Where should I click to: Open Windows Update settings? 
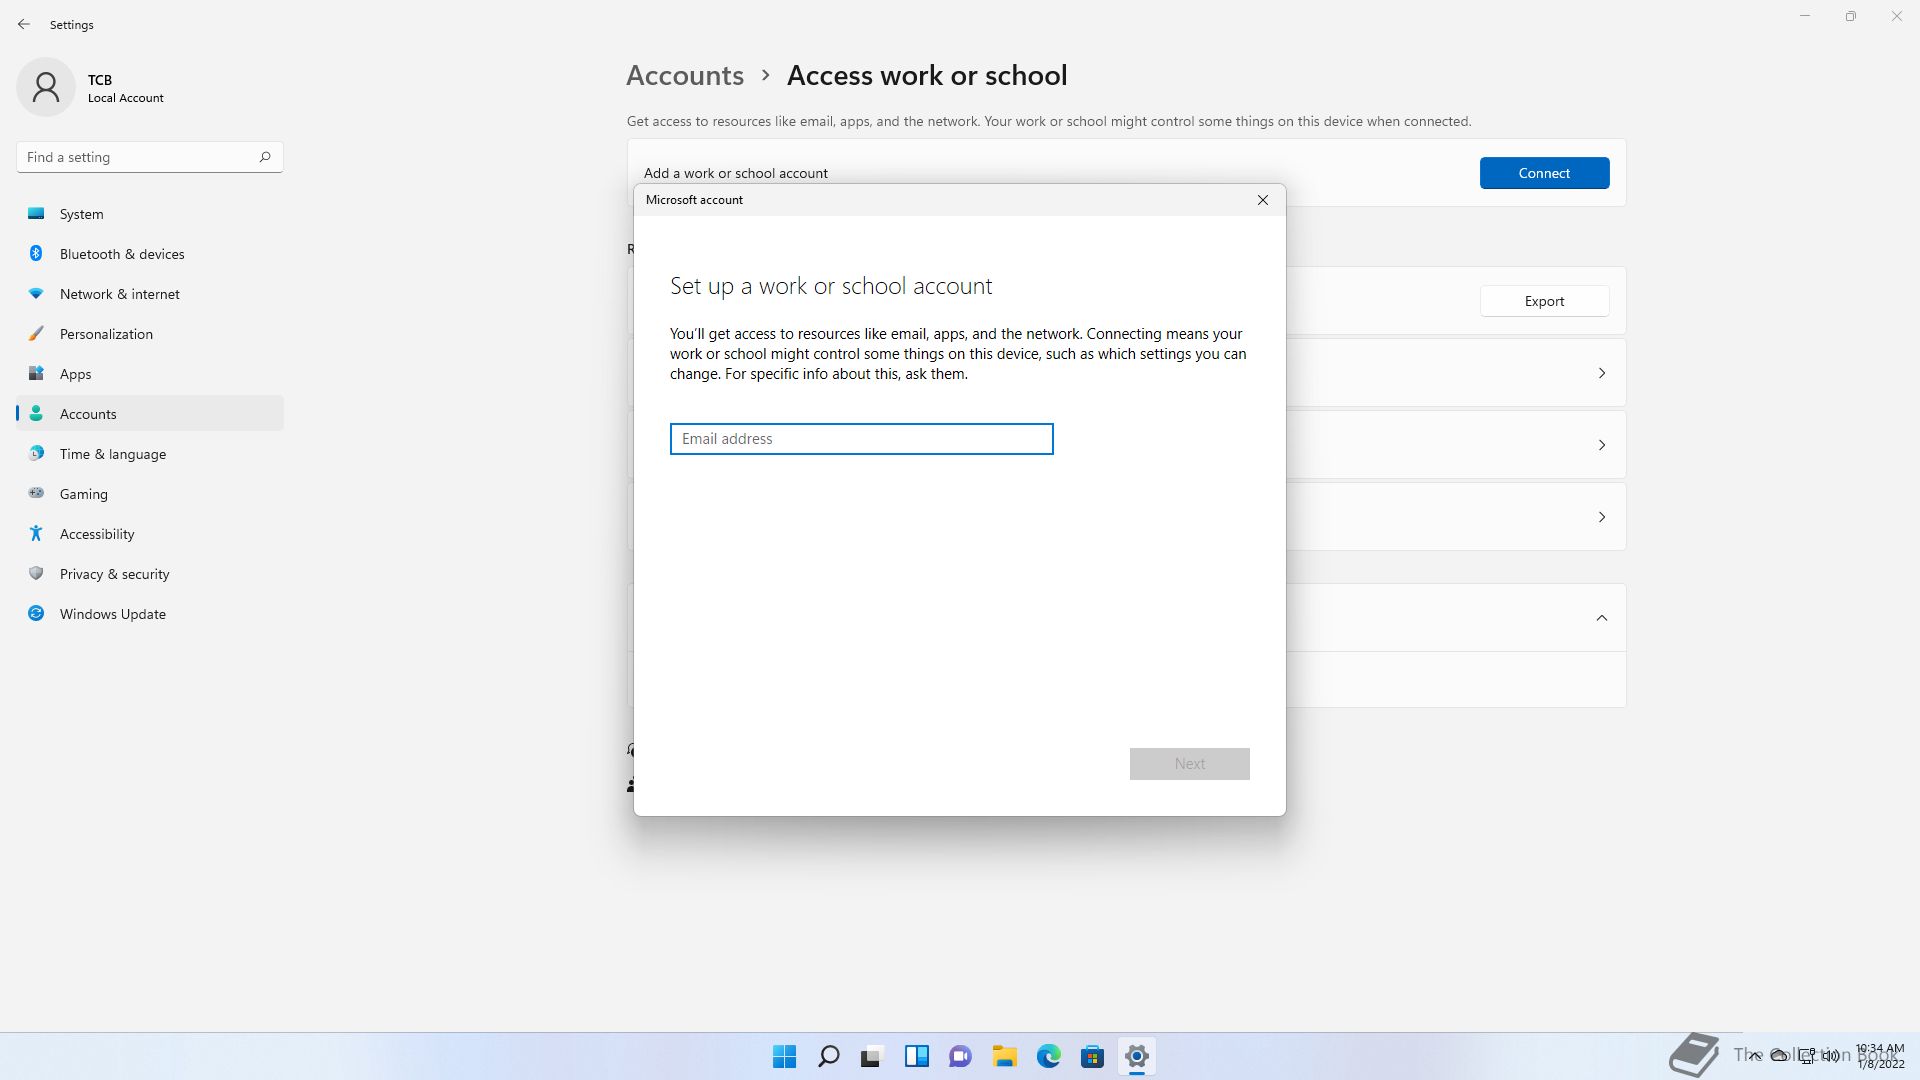tap(112, 614)
